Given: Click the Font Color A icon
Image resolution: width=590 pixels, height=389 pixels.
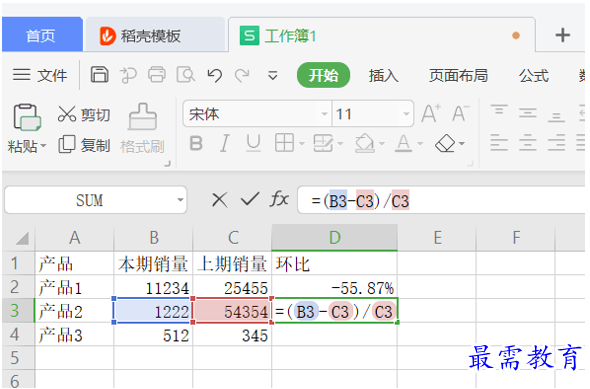Looking at the screenshot, I should (403, 143).
